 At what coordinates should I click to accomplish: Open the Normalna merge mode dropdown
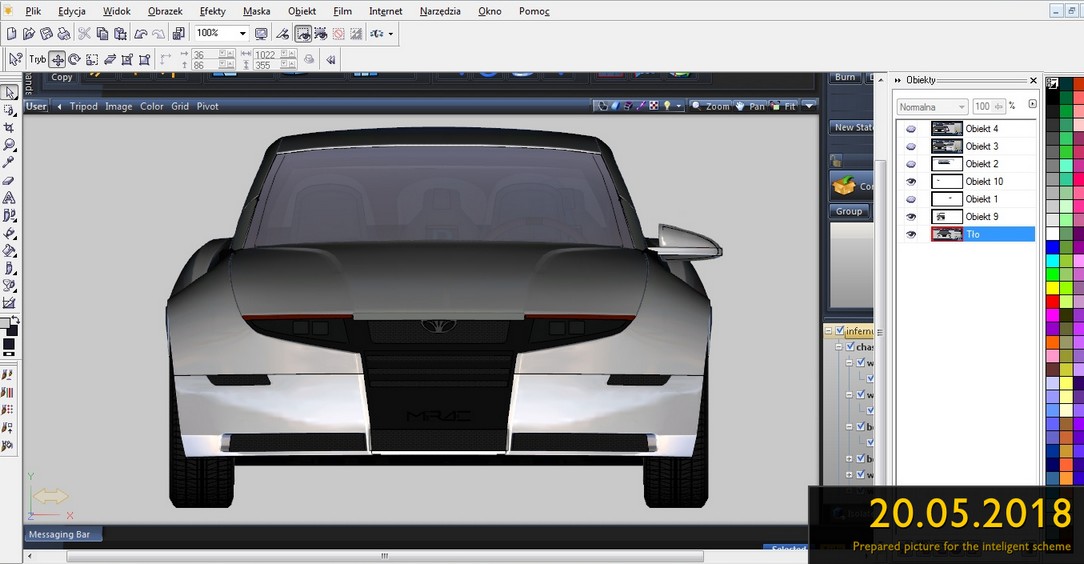click(x=932, y=106)
